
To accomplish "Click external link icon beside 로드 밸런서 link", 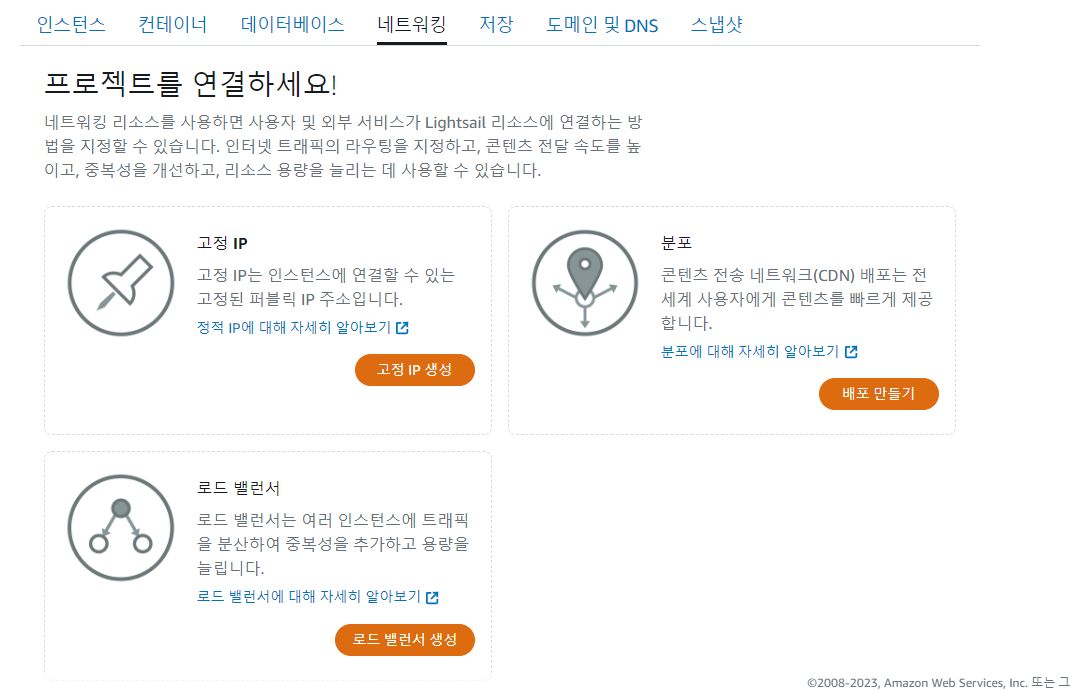I will point(432,597).
